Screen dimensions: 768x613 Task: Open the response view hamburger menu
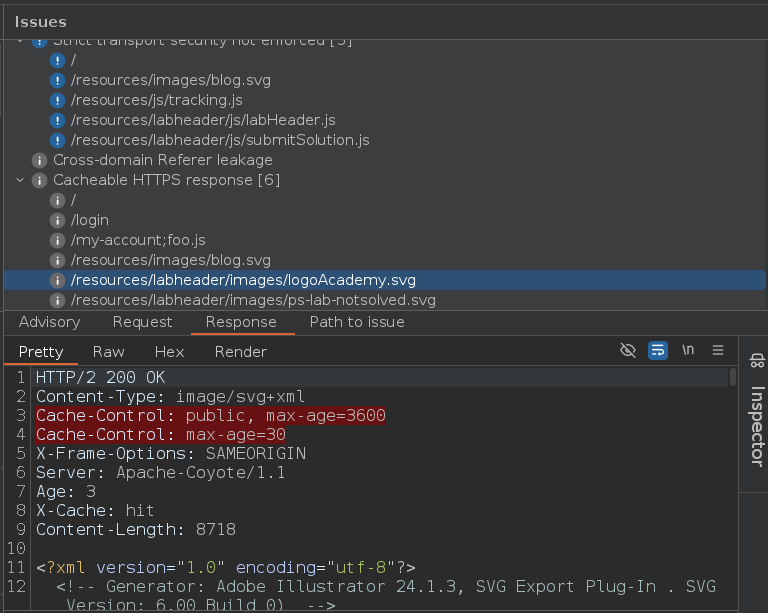click(717, 351)
